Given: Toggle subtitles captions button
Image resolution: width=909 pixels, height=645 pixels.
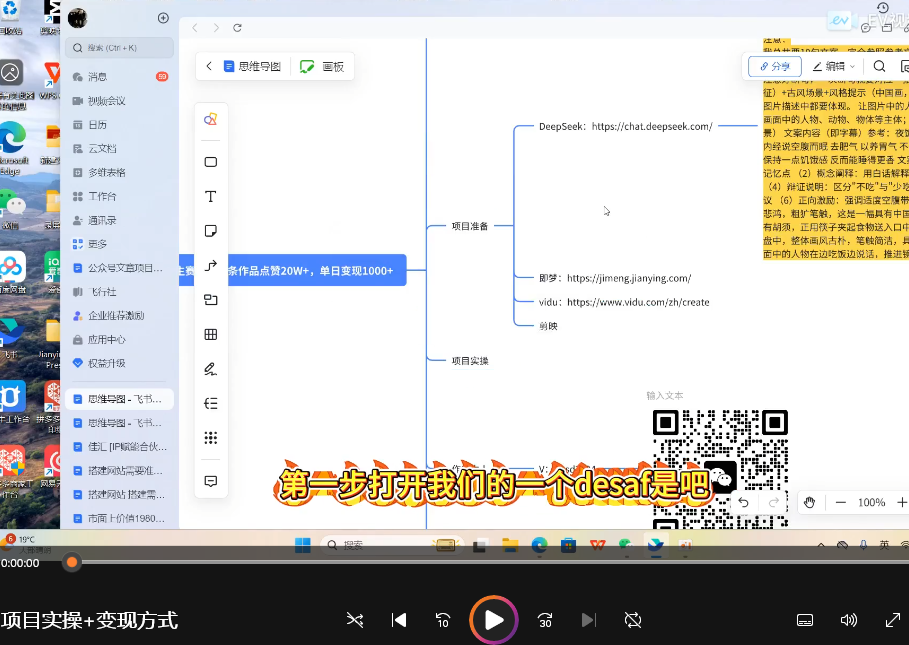Looking at the screenshot, I should [x=805, y=620].
